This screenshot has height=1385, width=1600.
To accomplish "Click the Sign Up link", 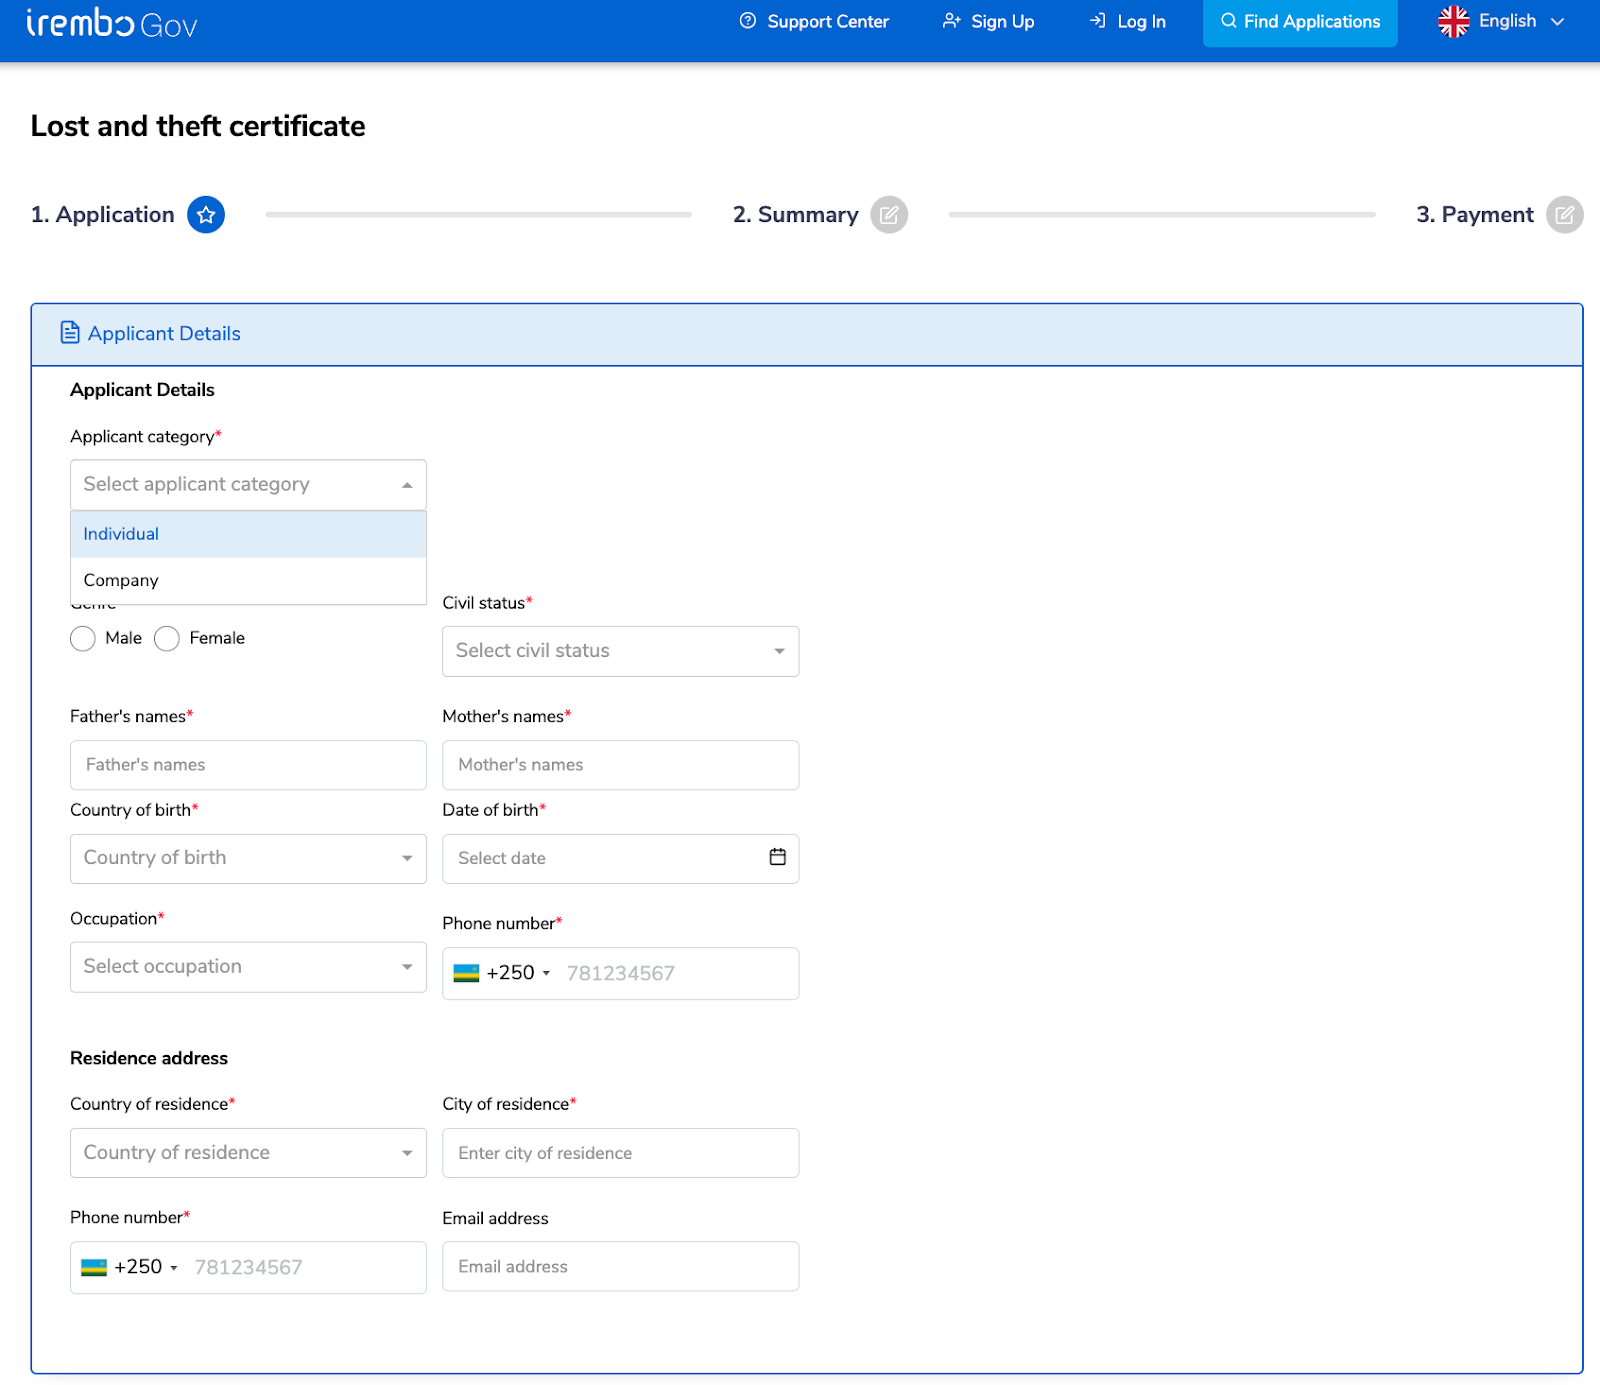I will 989,21.
